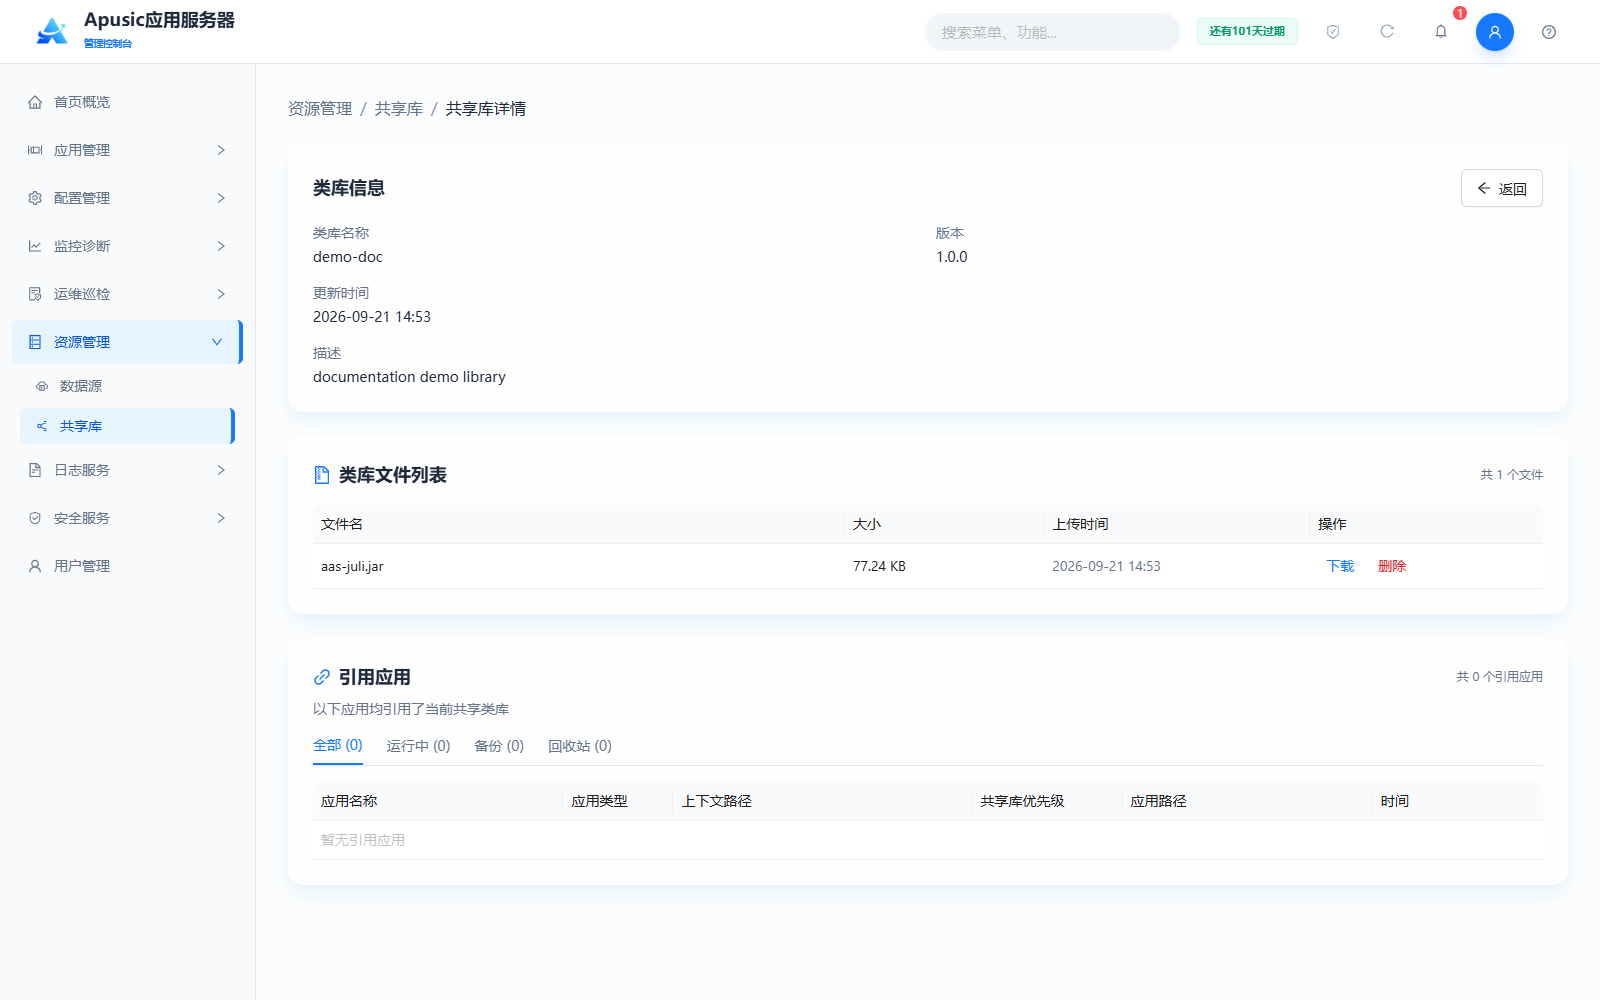
Task: Click the 配置管理 gear icon
Action: [x=35, y=198]
